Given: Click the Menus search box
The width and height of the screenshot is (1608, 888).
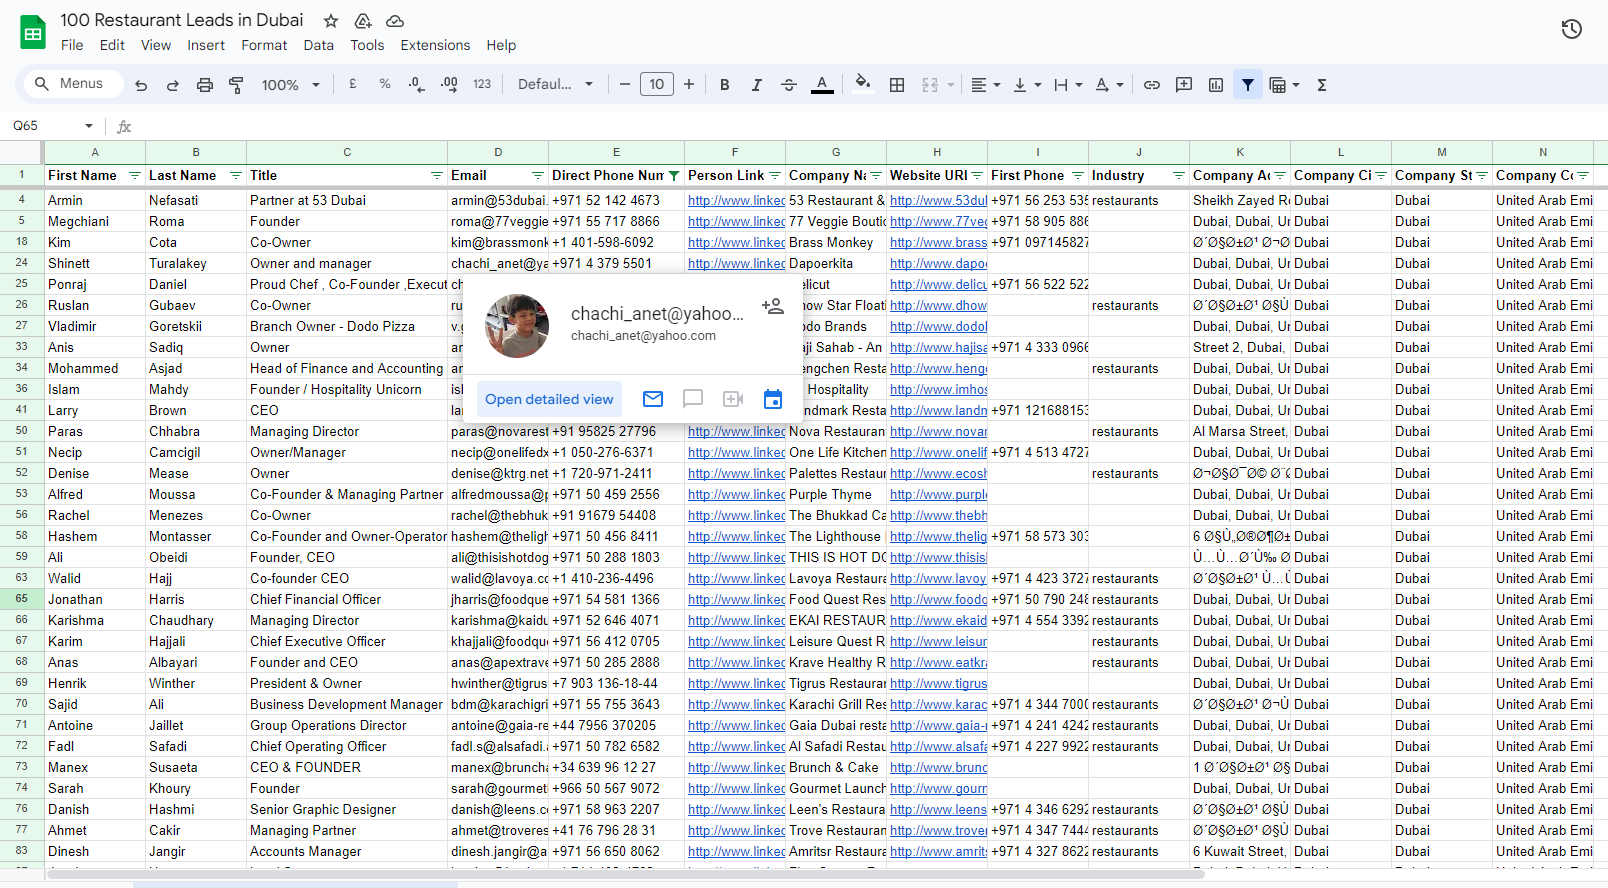Looking at the screenshot, I should pos(72,84).
